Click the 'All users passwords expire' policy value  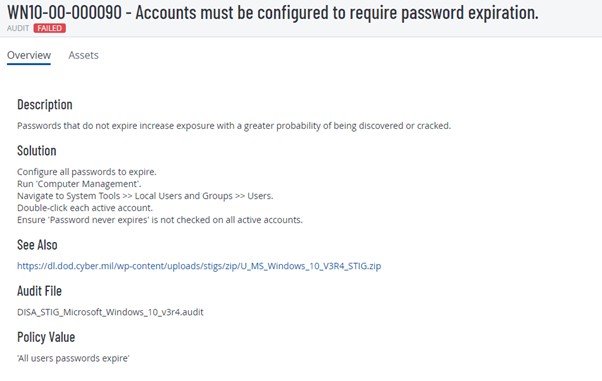73,358
